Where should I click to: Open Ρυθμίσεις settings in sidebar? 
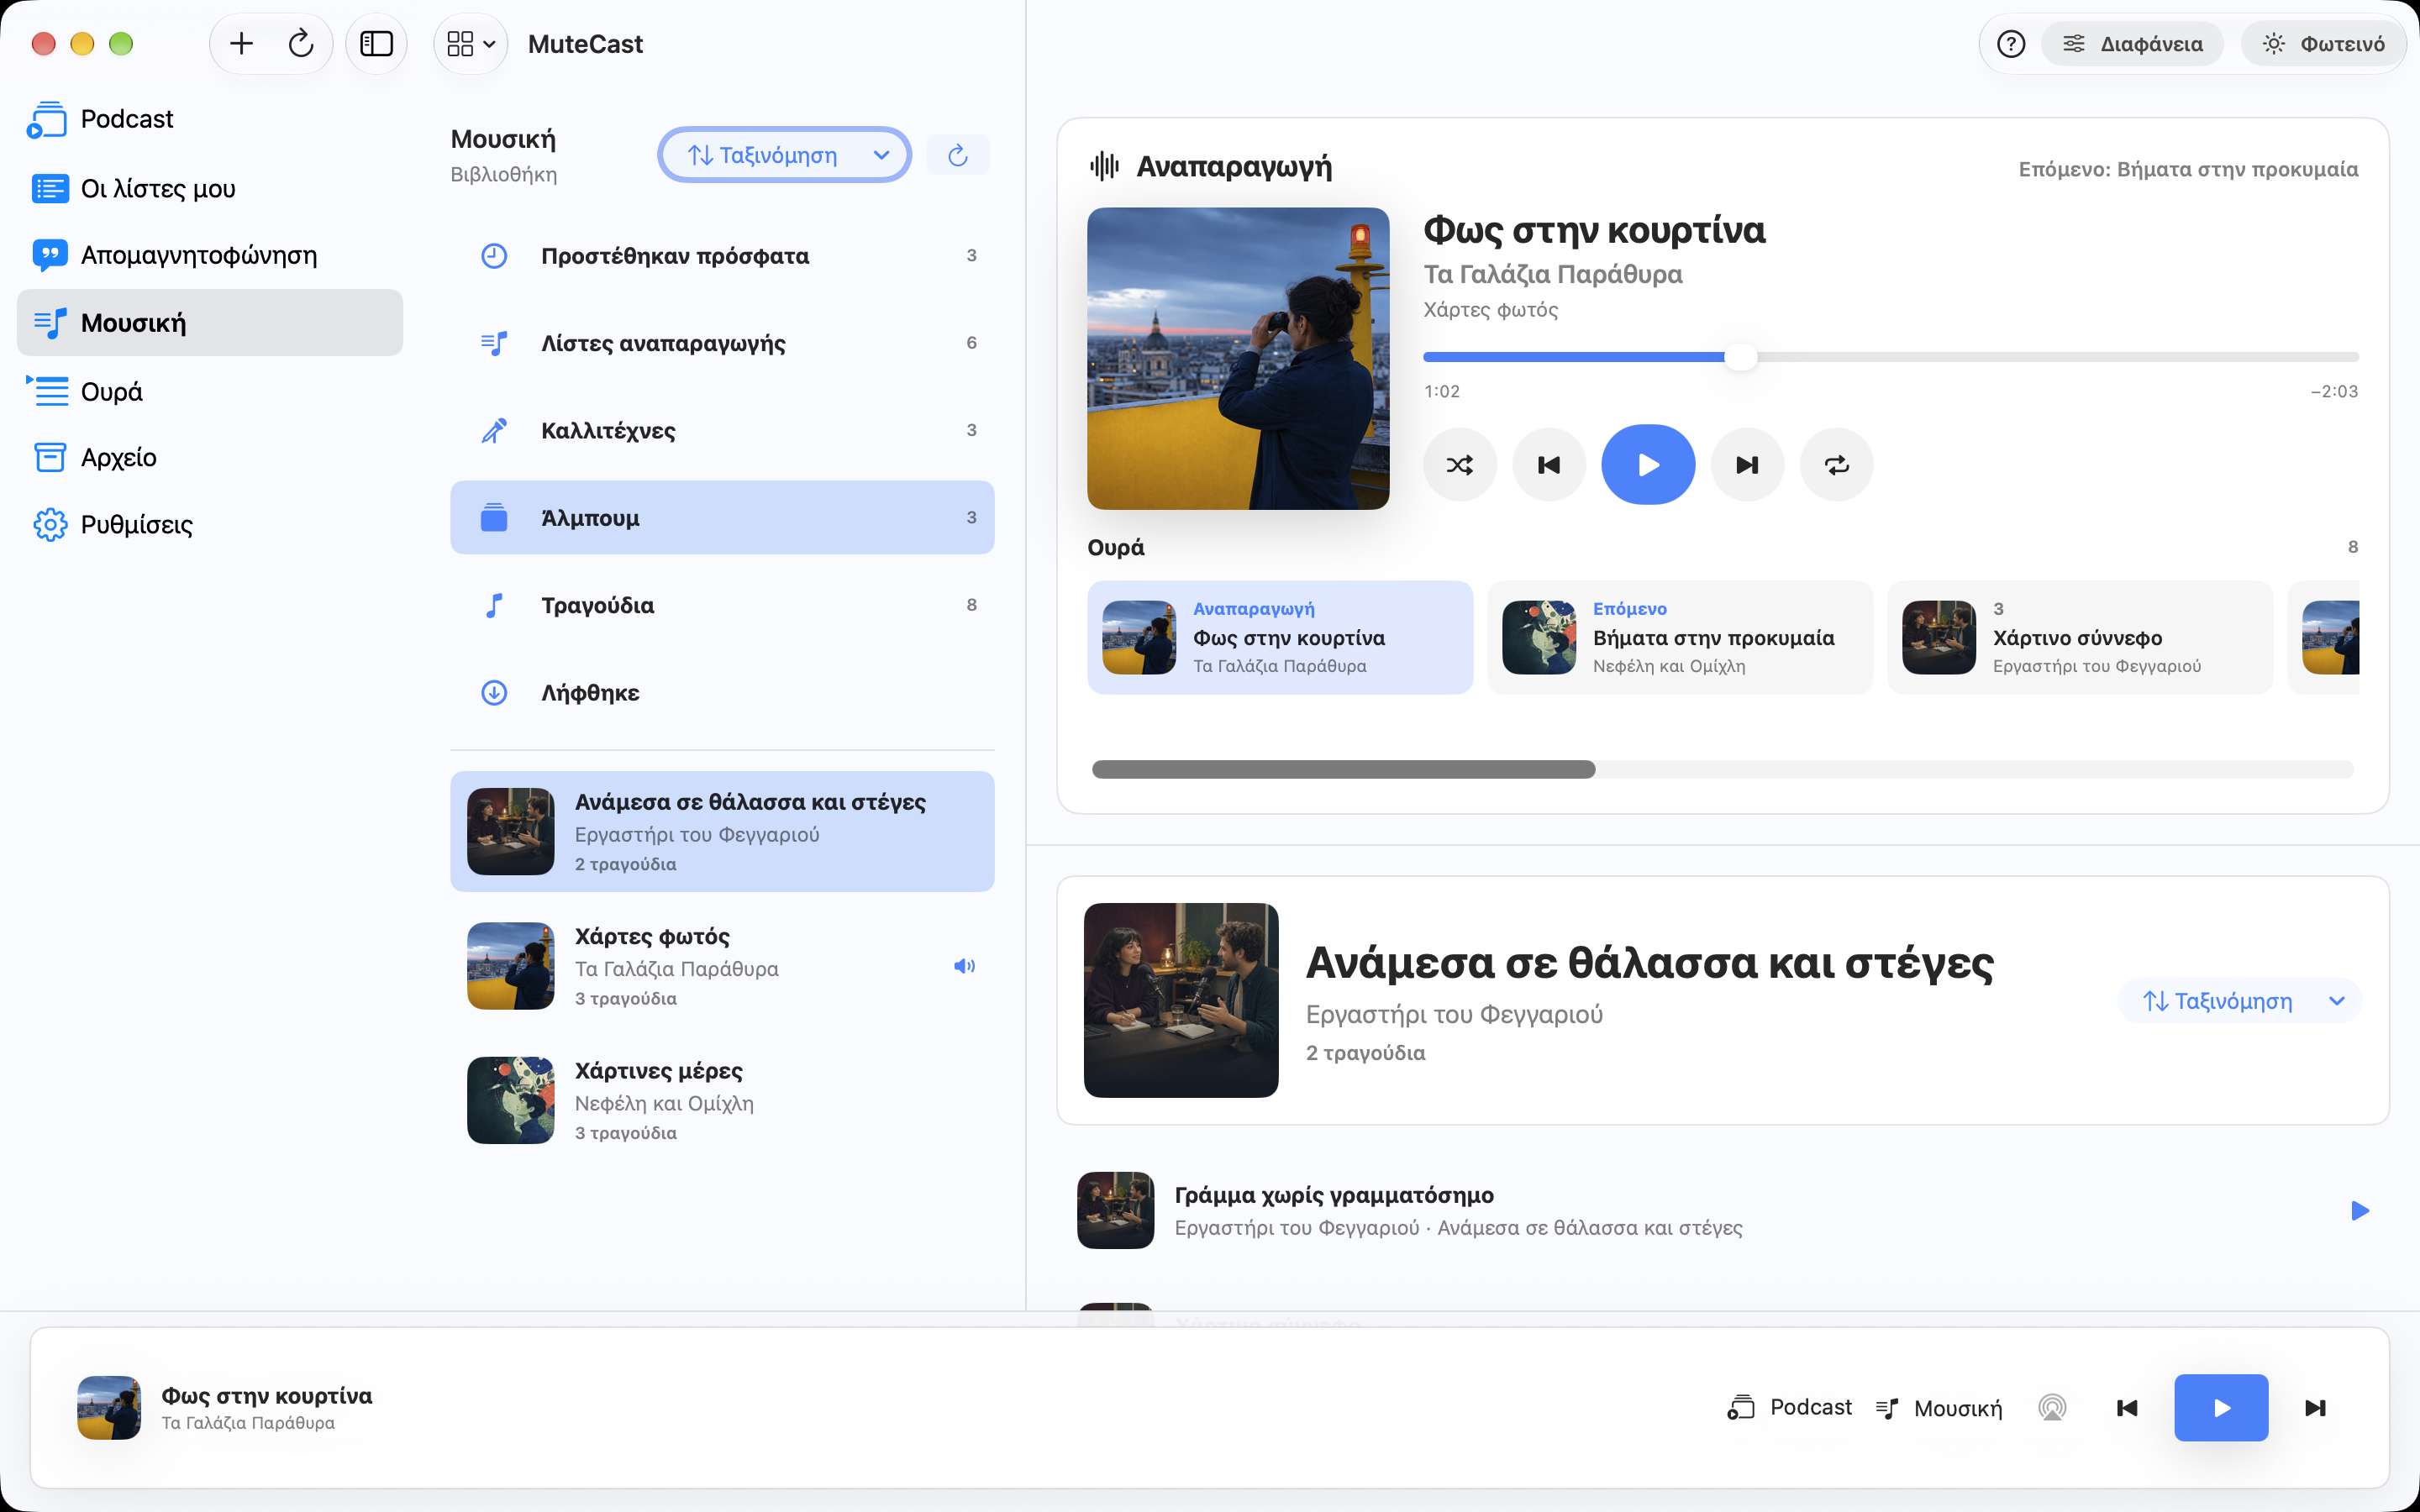click(210, 524)
